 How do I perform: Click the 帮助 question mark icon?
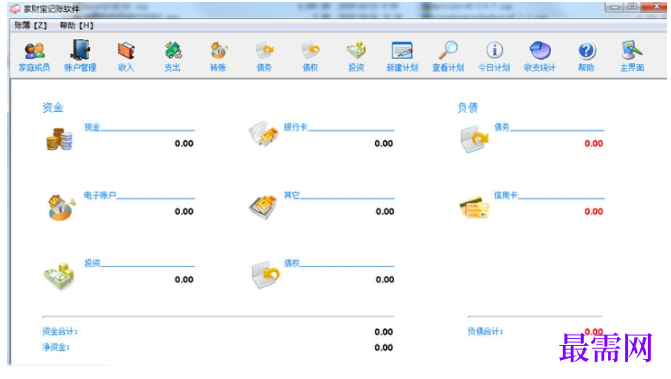[586, 56]
